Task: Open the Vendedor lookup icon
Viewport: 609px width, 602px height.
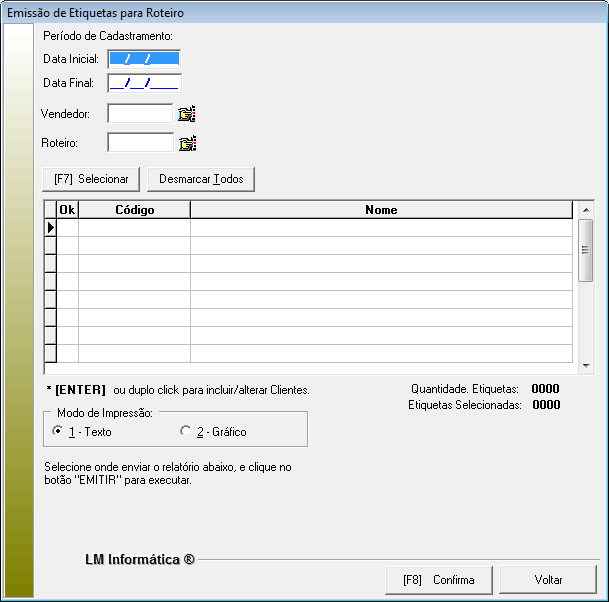Action: click(187, 114)
